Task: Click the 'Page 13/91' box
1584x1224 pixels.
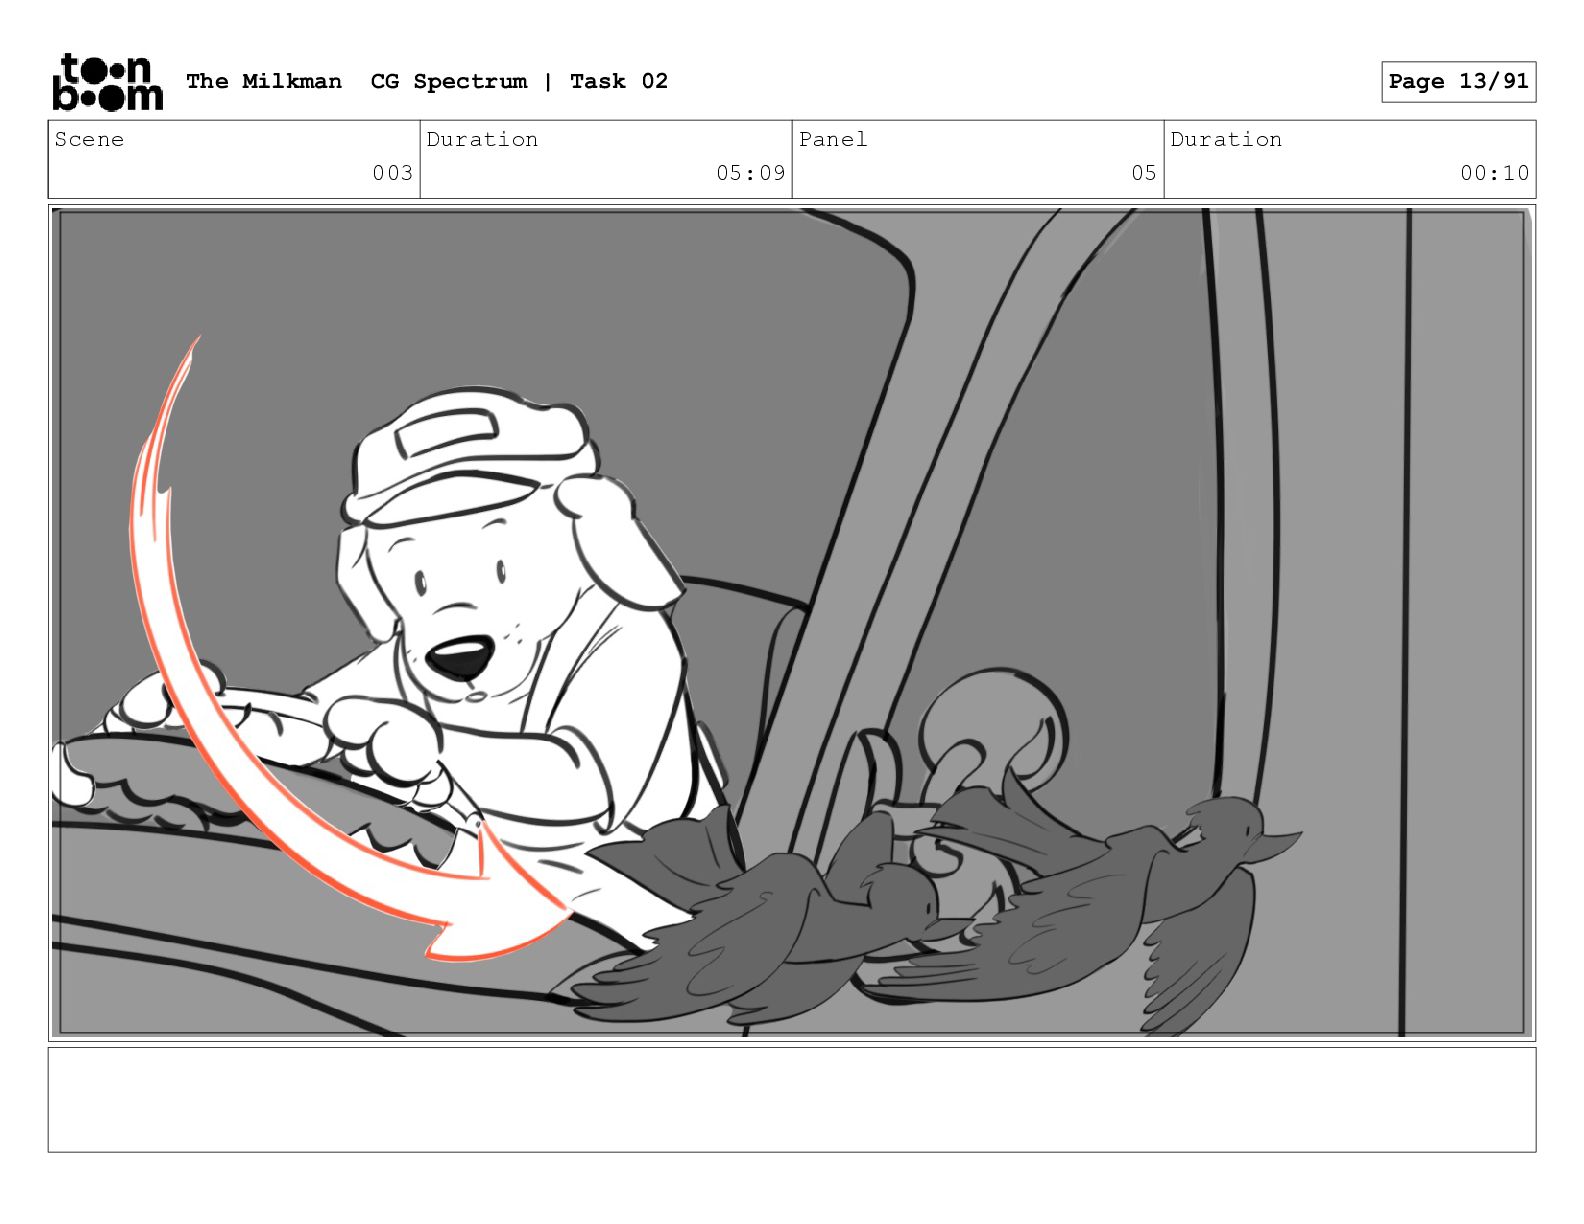Action: click(x=1458, y=82)
